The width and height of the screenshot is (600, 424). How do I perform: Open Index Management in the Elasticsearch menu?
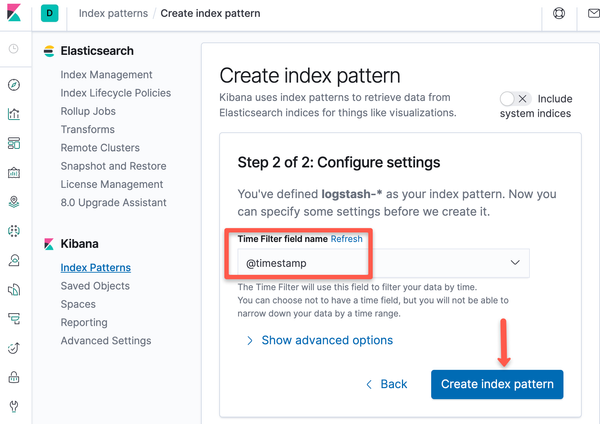[106, 75]
